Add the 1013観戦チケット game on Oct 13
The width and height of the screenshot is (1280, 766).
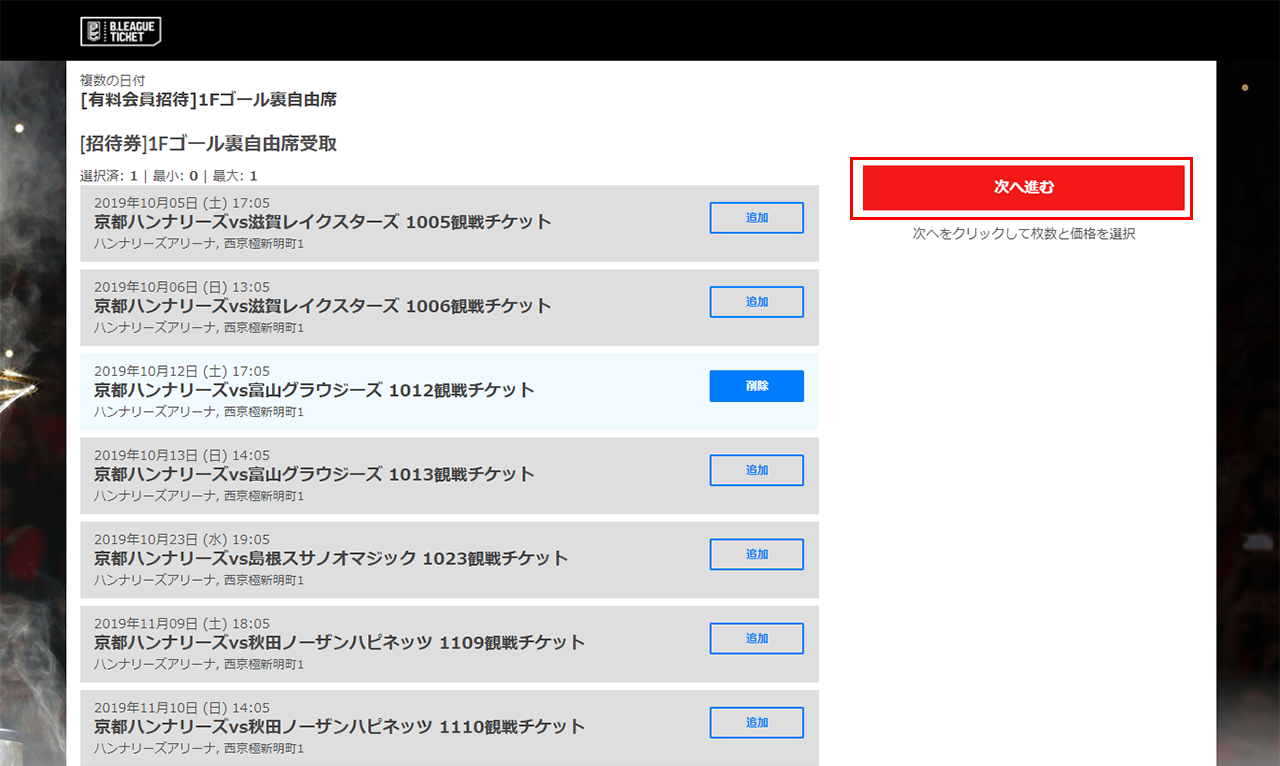[x=757, y=470]
